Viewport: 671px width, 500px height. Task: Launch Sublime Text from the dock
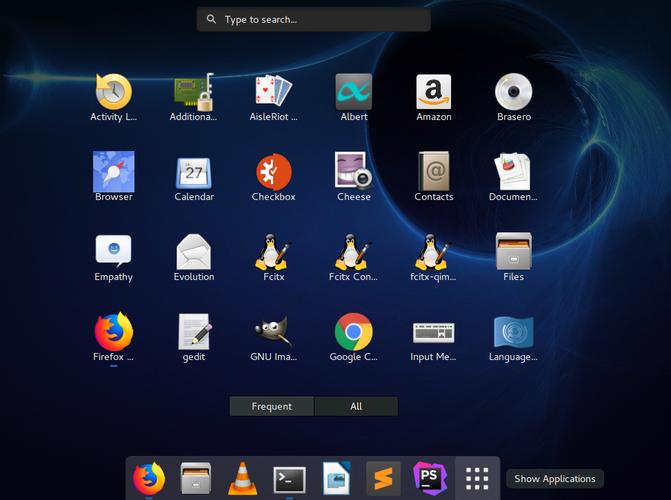click(x=383, y=478)
